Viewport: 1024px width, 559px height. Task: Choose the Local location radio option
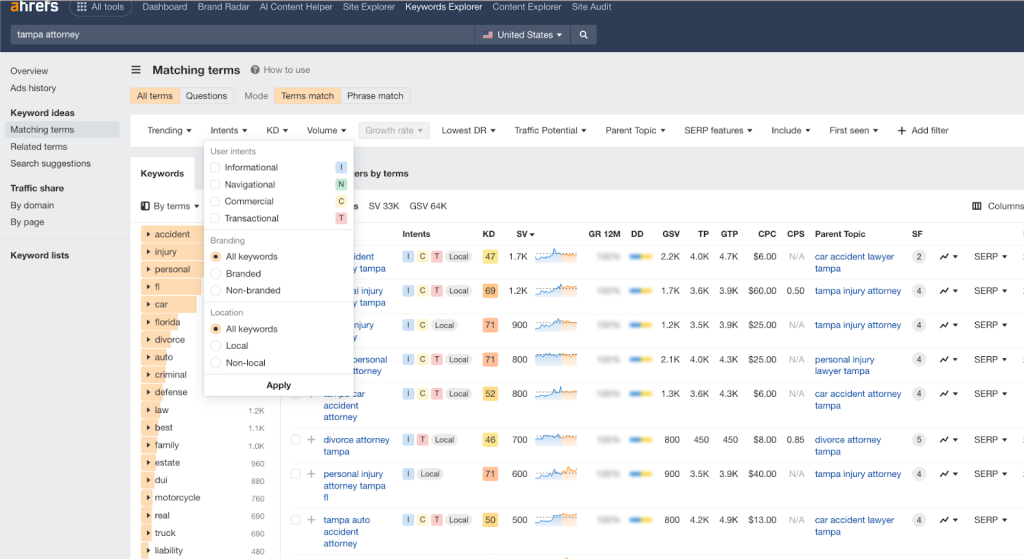(x=215, y=346)
